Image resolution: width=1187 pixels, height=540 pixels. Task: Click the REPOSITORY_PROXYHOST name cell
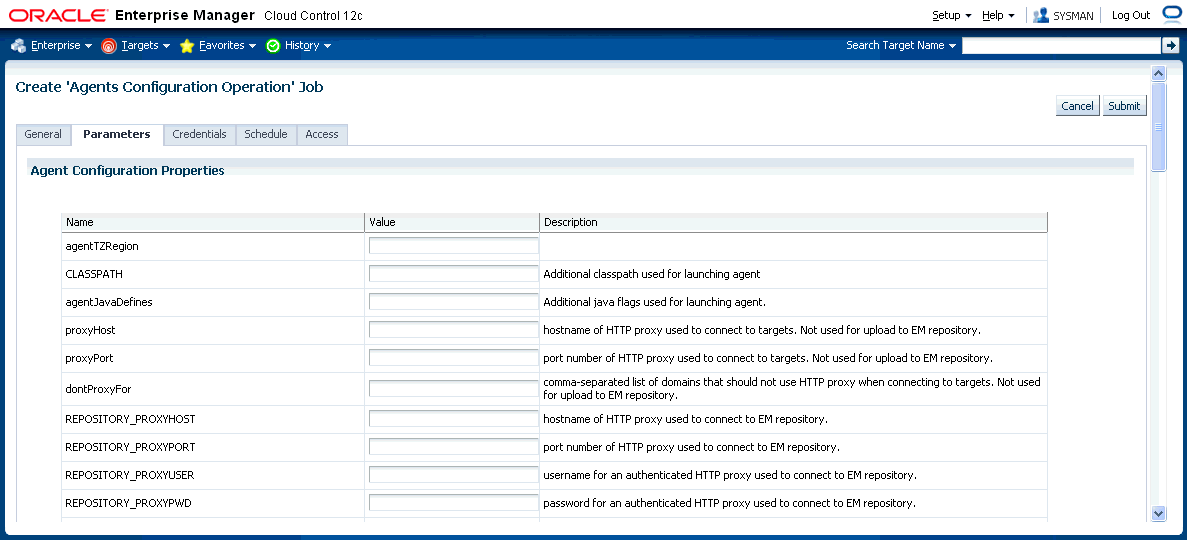coord(213,419)
